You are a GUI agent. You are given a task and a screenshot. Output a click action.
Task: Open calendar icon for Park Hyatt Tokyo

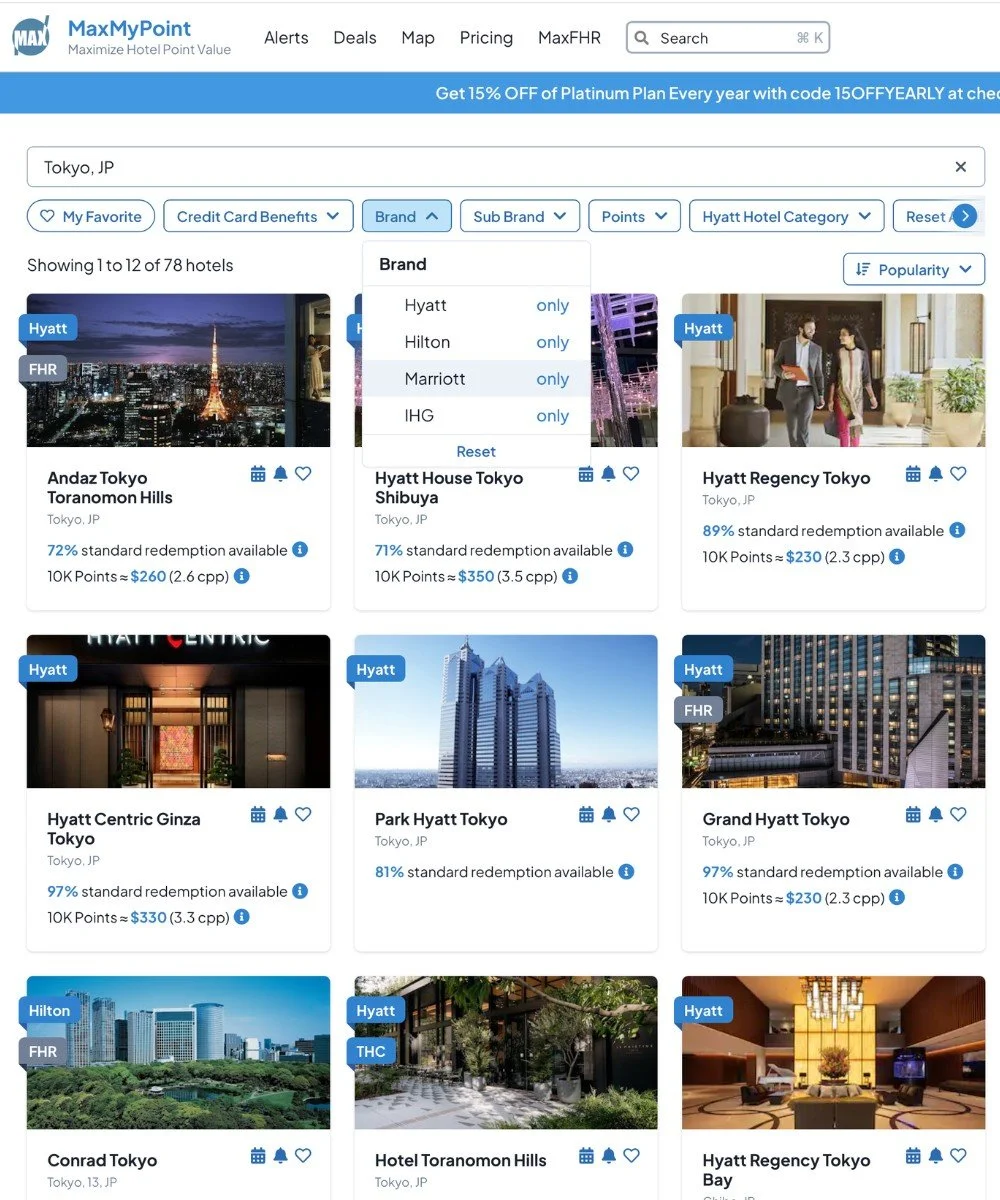(586, 815)
